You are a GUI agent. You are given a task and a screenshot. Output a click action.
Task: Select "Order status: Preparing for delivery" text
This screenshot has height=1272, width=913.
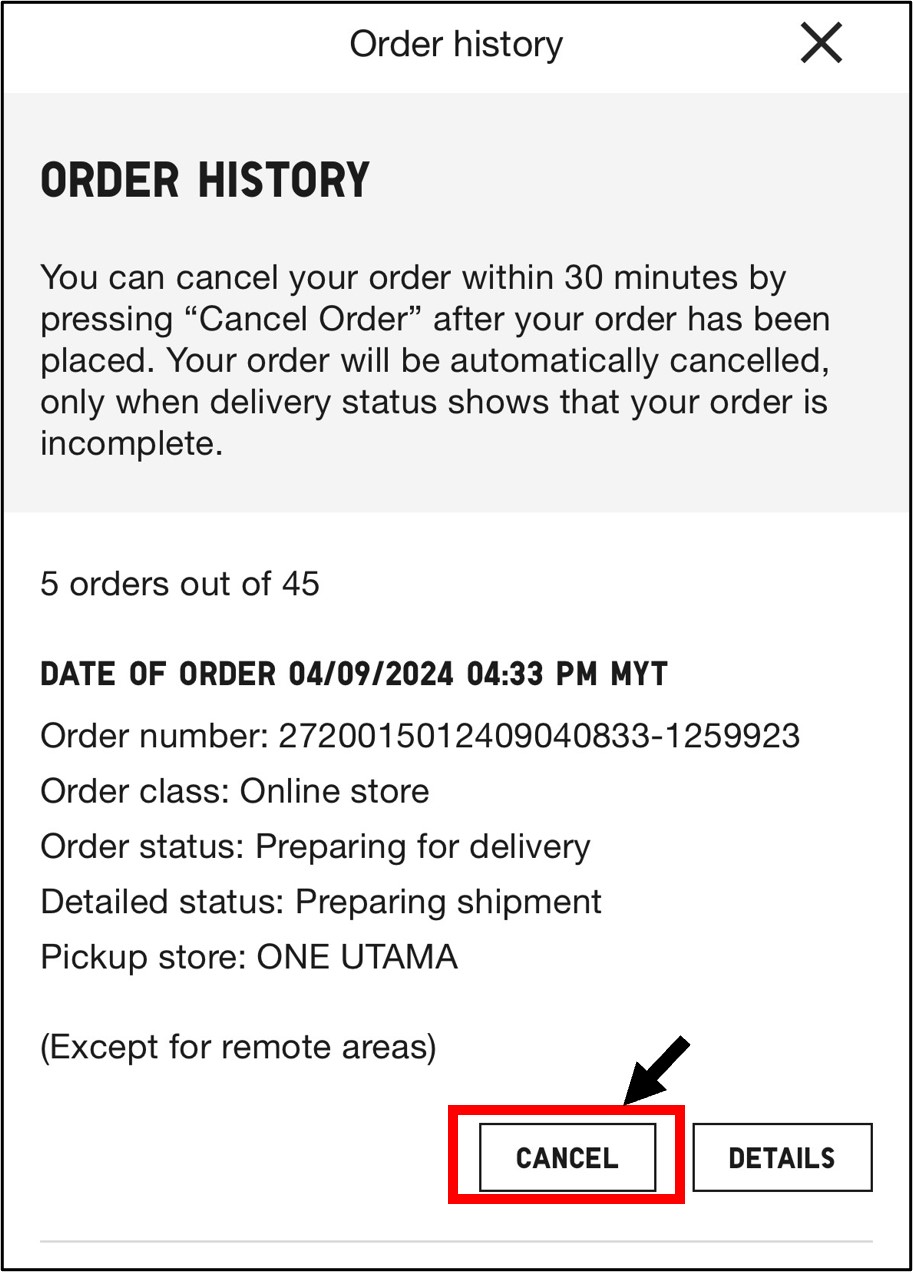pos(315,846)
